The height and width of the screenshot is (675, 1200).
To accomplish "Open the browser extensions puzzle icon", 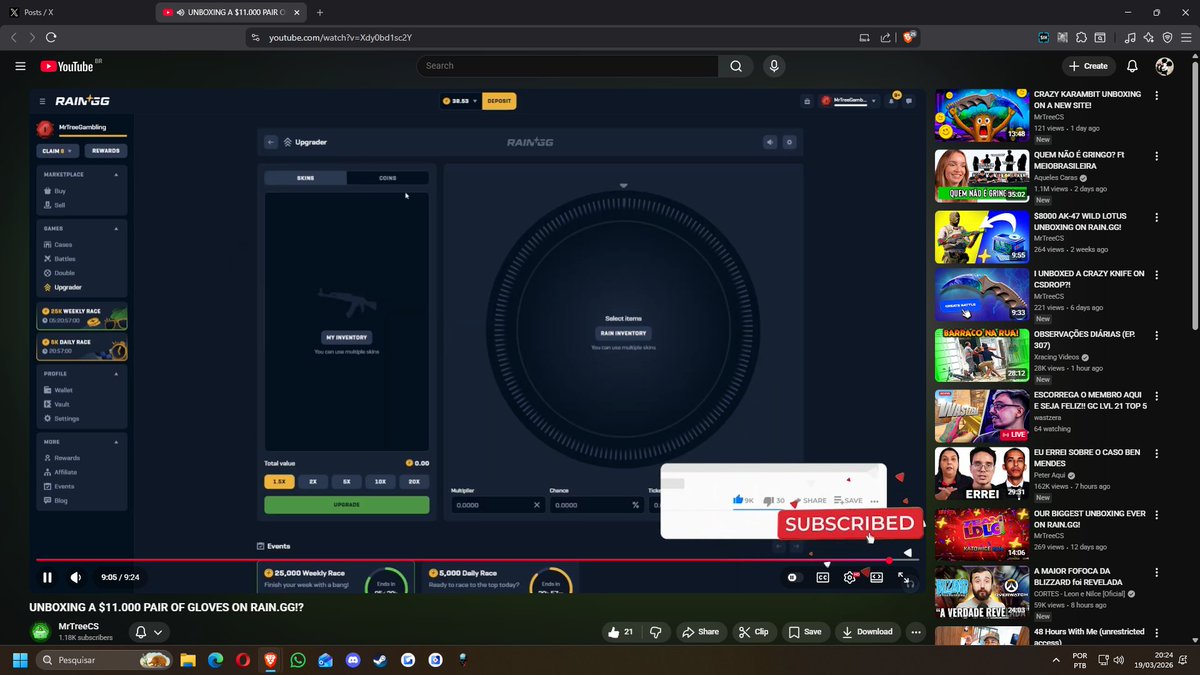I will (1081, 37).
